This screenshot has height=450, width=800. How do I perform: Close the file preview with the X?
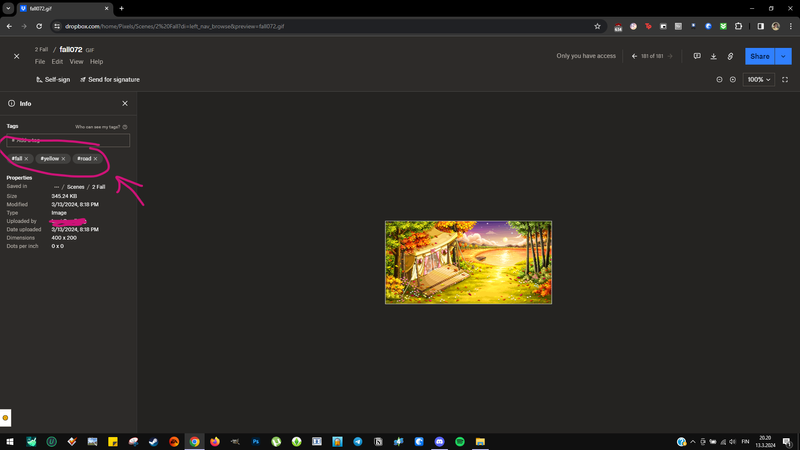pos(16,56)
